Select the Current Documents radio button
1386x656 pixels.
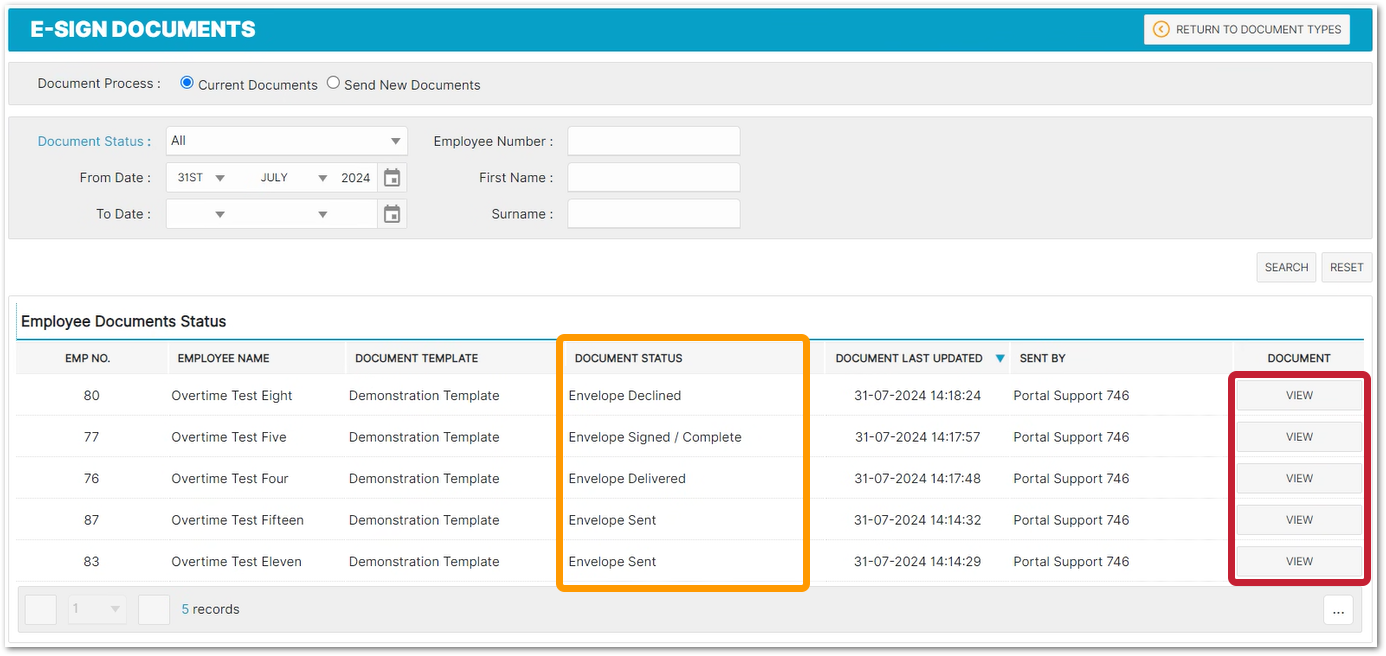click(187, 84)
